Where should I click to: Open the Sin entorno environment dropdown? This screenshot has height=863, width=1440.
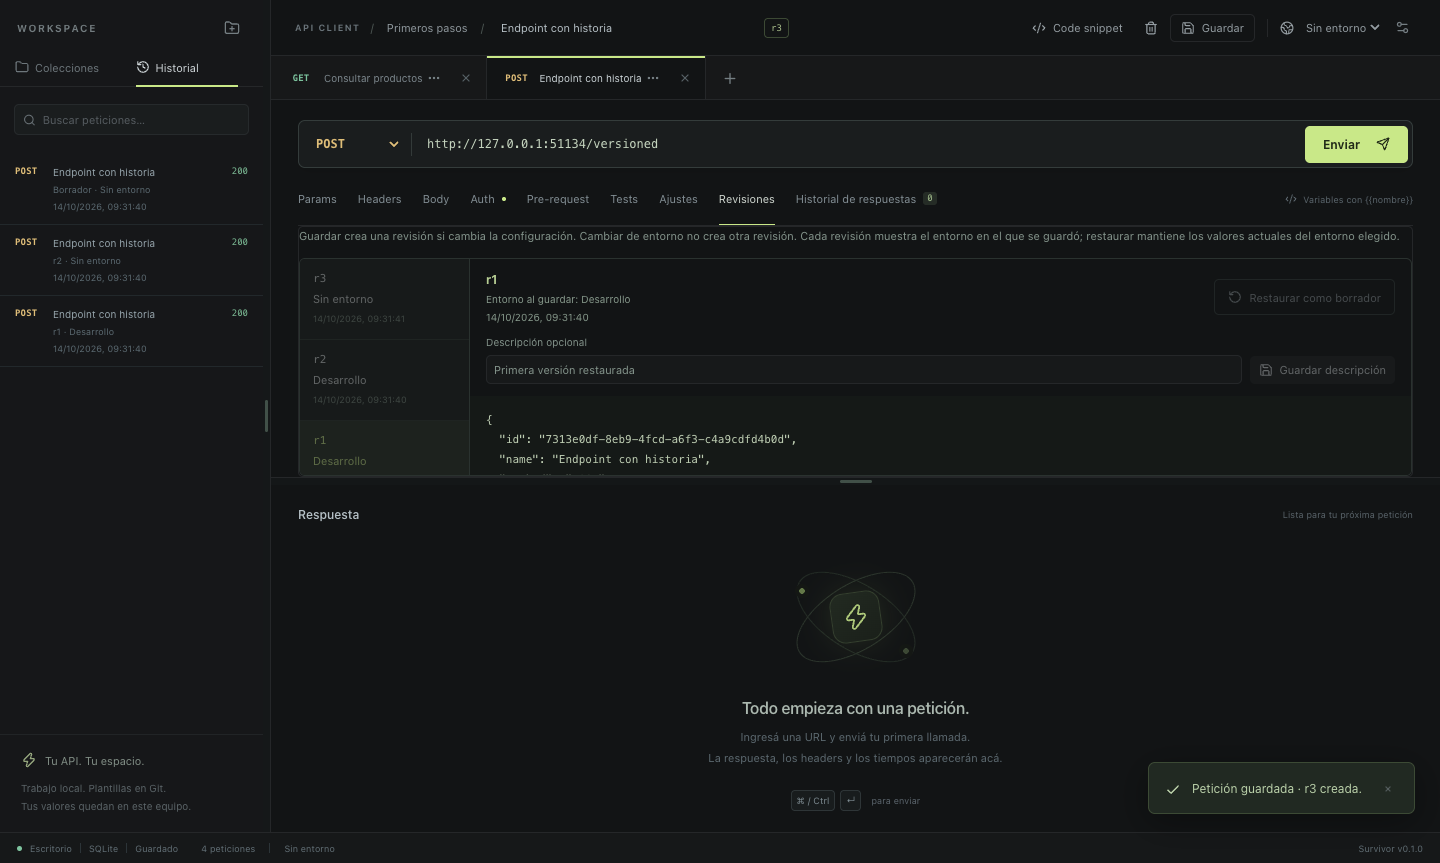coord(1330,28)
